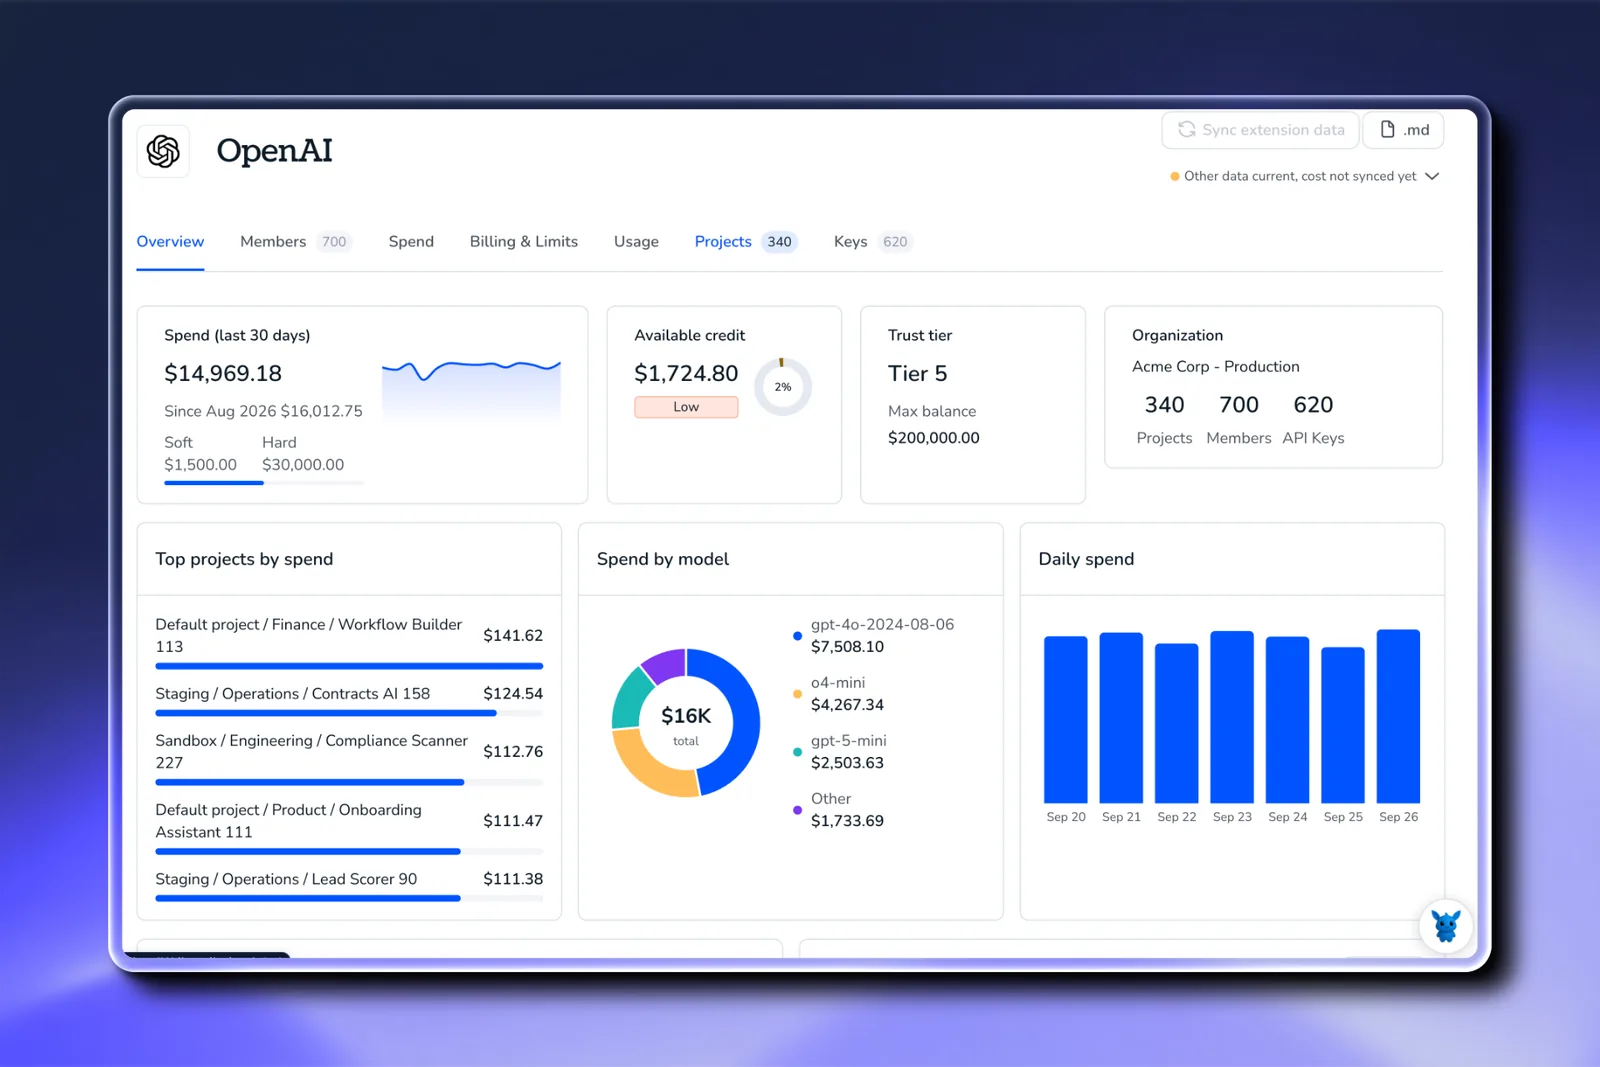Click the gpt-5-mini model label
This screenshot has width=1600, height=1067.
(x=849, y=741)
